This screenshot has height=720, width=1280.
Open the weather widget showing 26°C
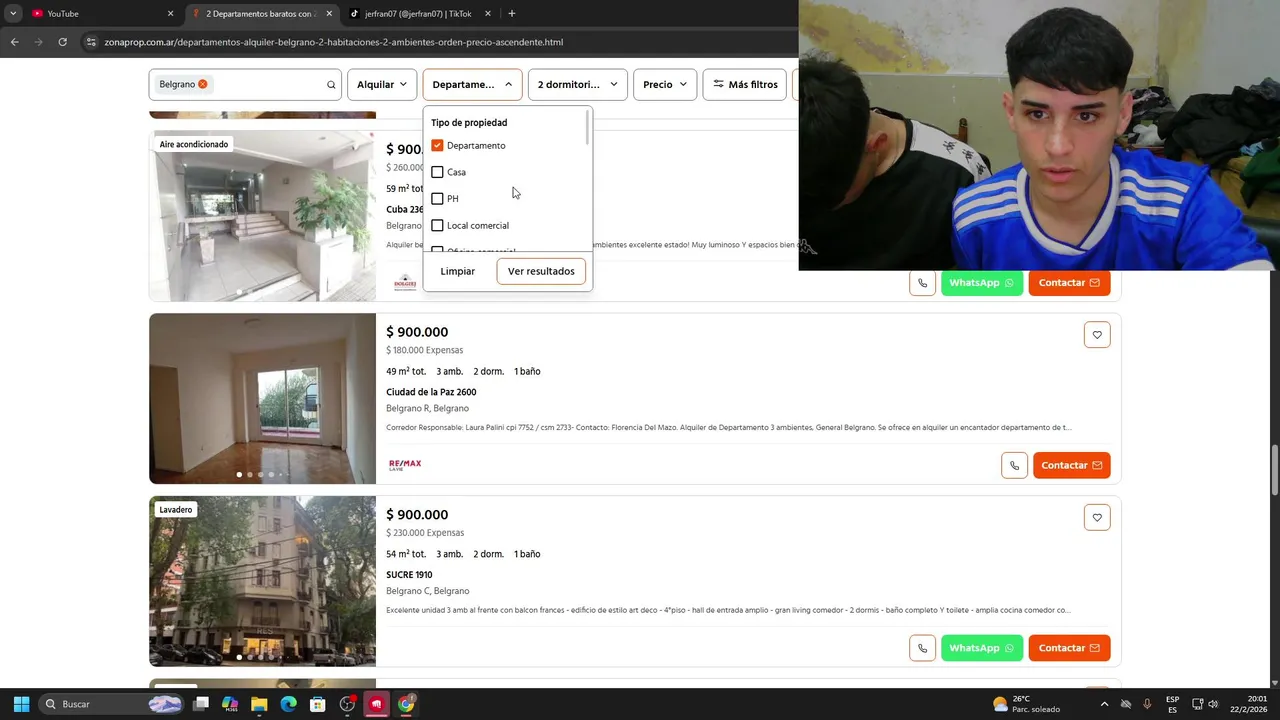[x=1026, y=704]
